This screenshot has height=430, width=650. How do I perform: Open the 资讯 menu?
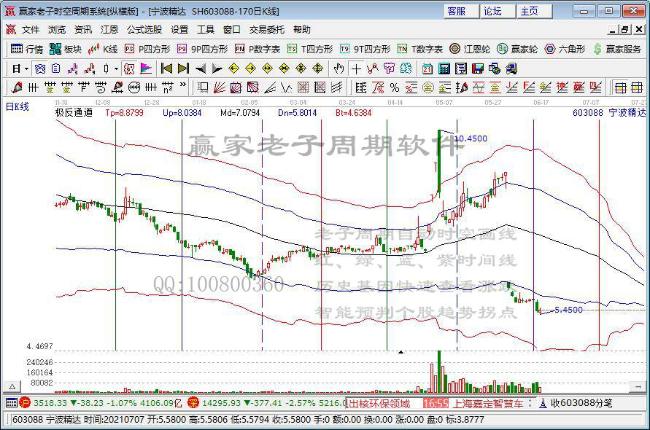pos(82,29)
